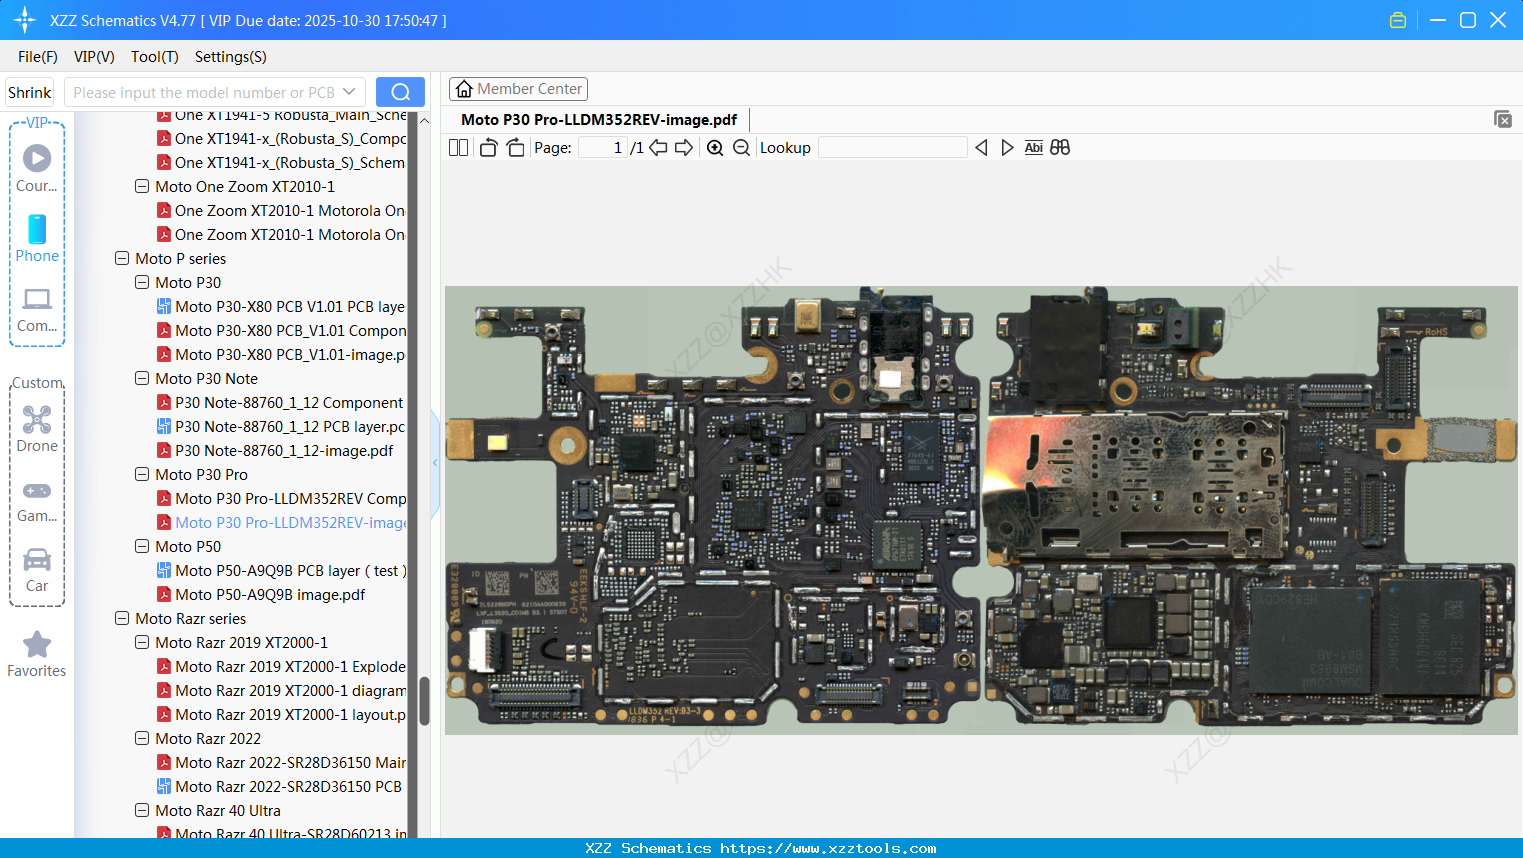Viewport: 1523px width, 858px height.
Task: Collapse the Moto Razr series node
Action: point(122,619)
